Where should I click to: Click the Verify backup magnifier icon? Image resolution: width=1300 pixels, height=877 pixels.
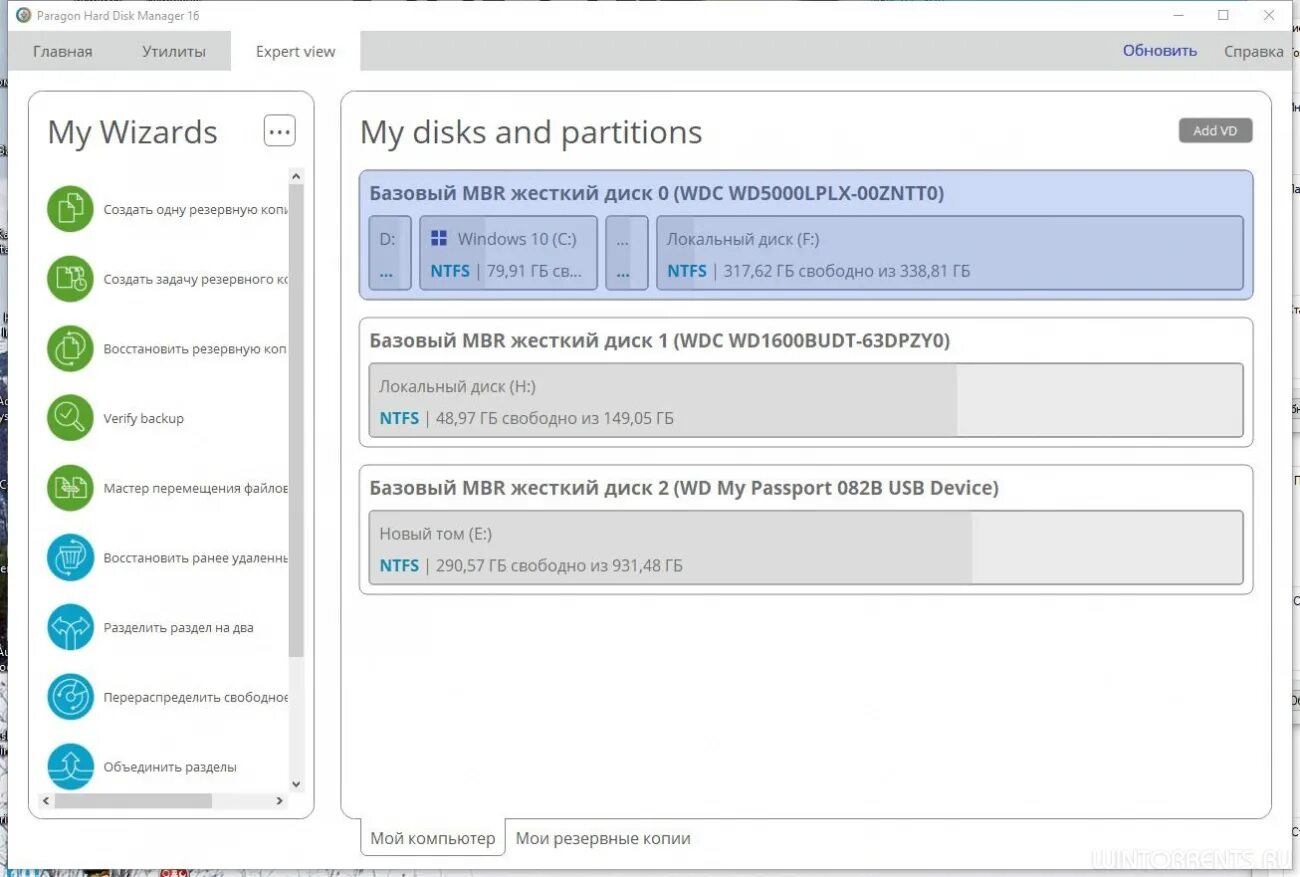click(x=70, y=418)
